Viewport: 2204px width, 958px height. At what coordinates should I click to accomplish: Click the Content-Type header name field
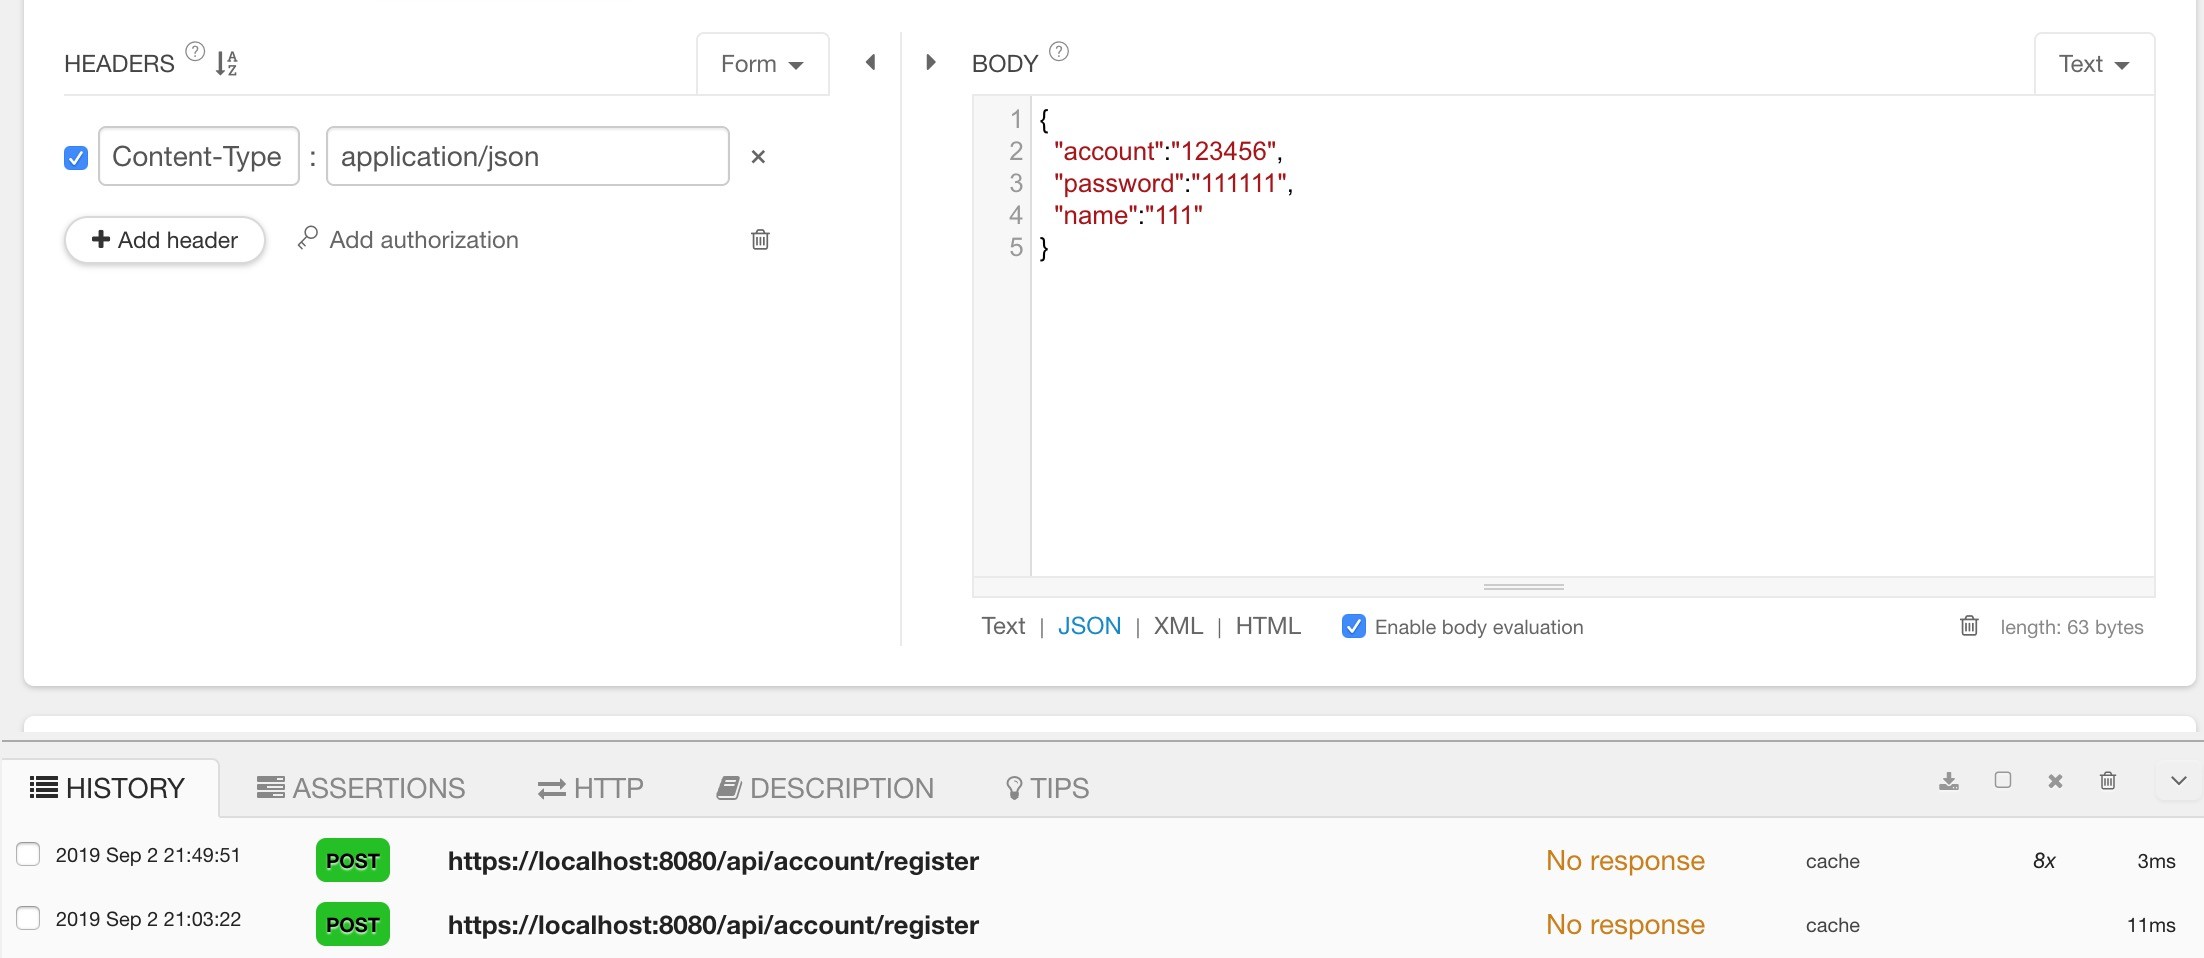click(x=199, y=156)
